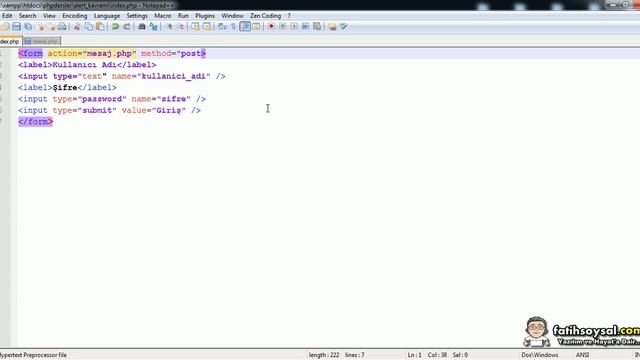
Task: Open the Settings menu
Action: click(x=137, y=16)
